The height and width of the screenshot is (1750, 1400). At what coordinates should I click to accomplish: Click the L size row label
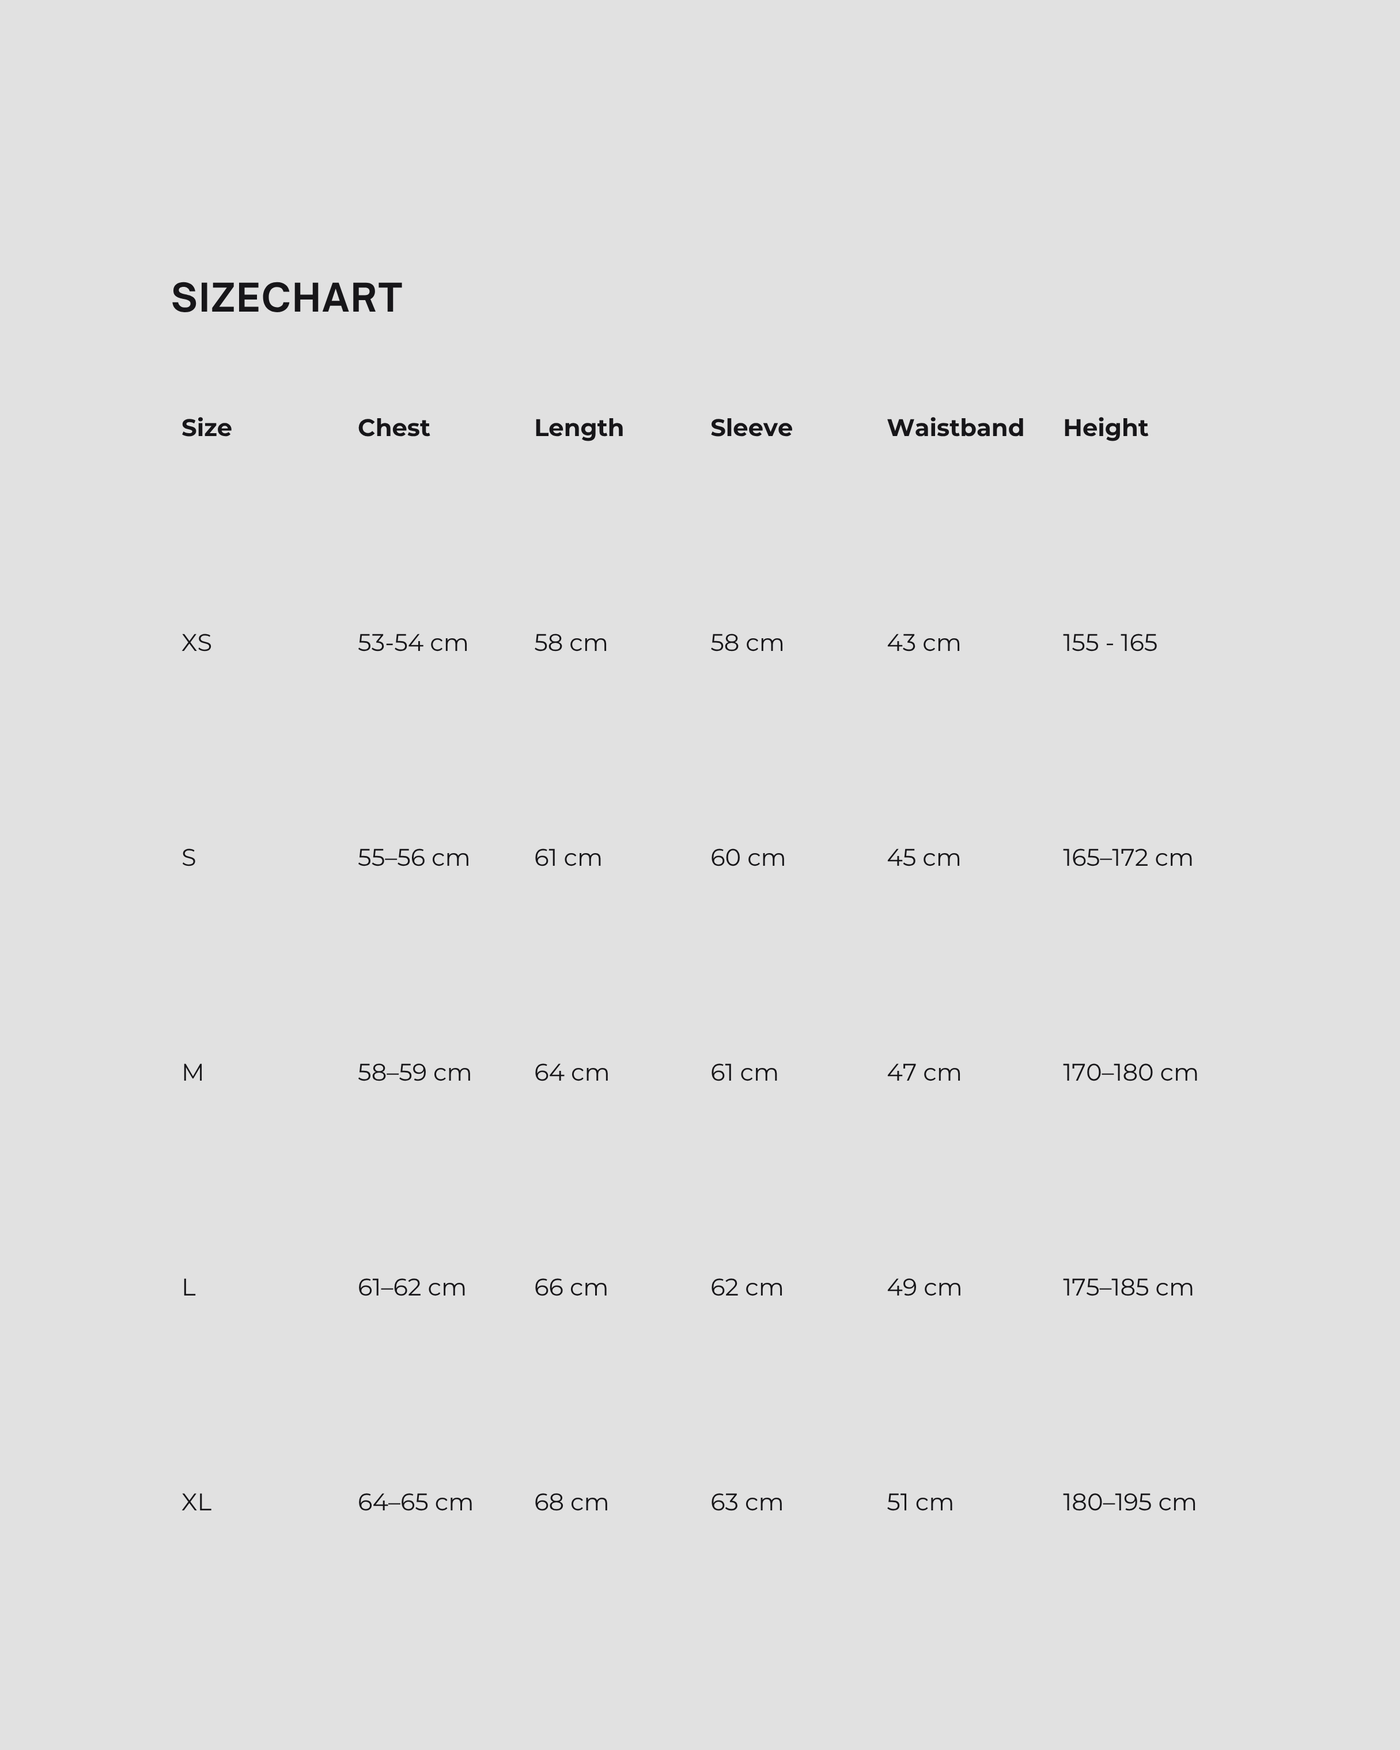(x=188, y=1288)
